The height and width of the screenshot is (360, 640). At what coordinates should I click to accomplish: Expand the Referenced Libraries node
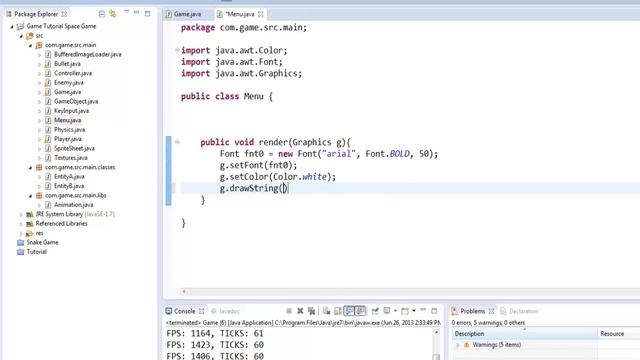tap(21, 224)
